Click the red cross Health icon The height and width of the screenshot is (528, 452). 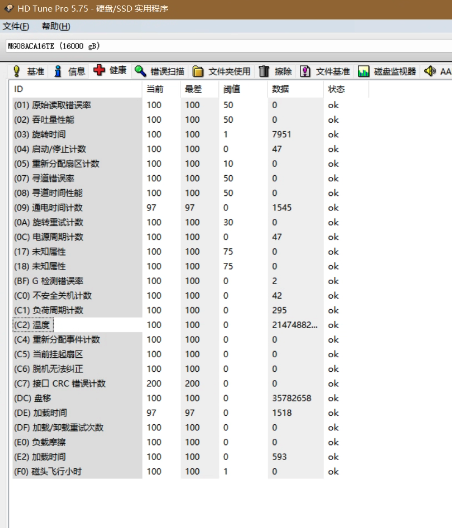pyautogui.click(x=99, y=70)
